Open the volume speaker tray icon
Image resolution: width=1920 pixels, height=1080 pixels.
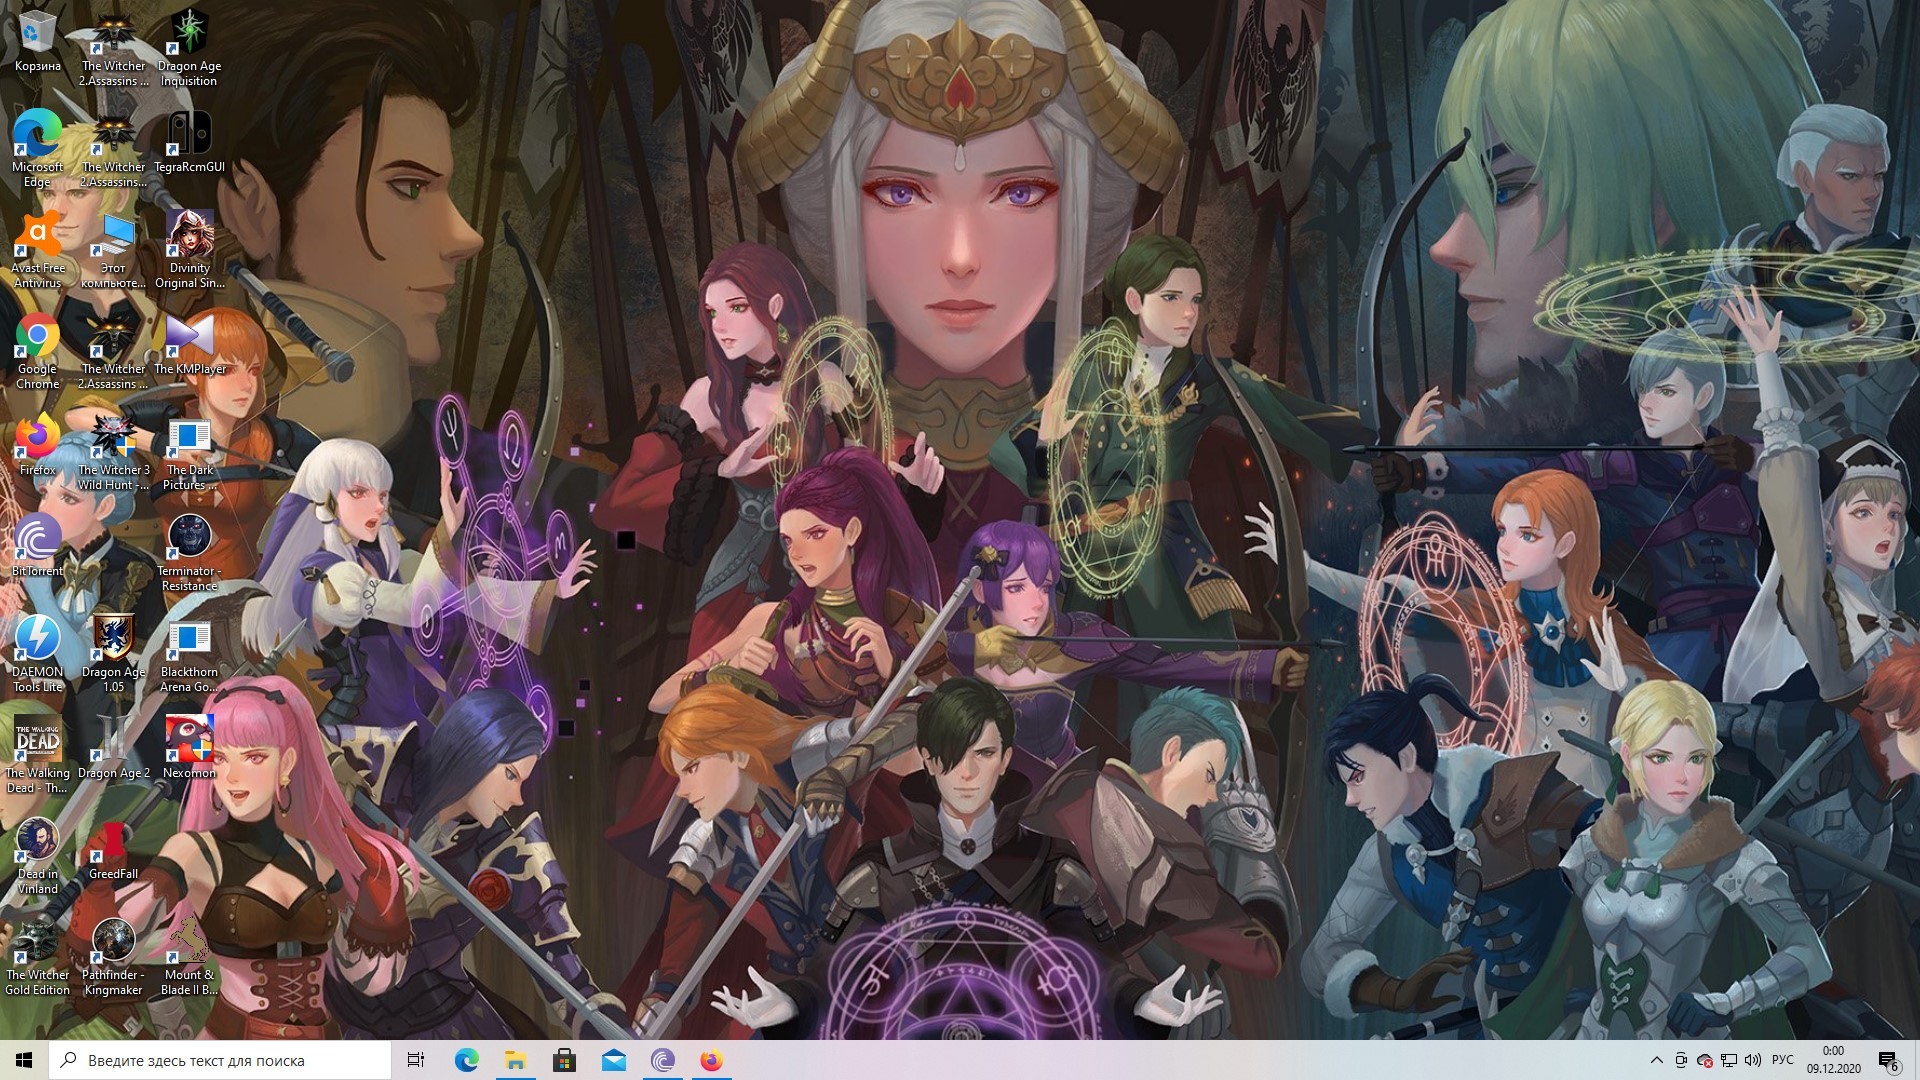click(1753, 1060)
